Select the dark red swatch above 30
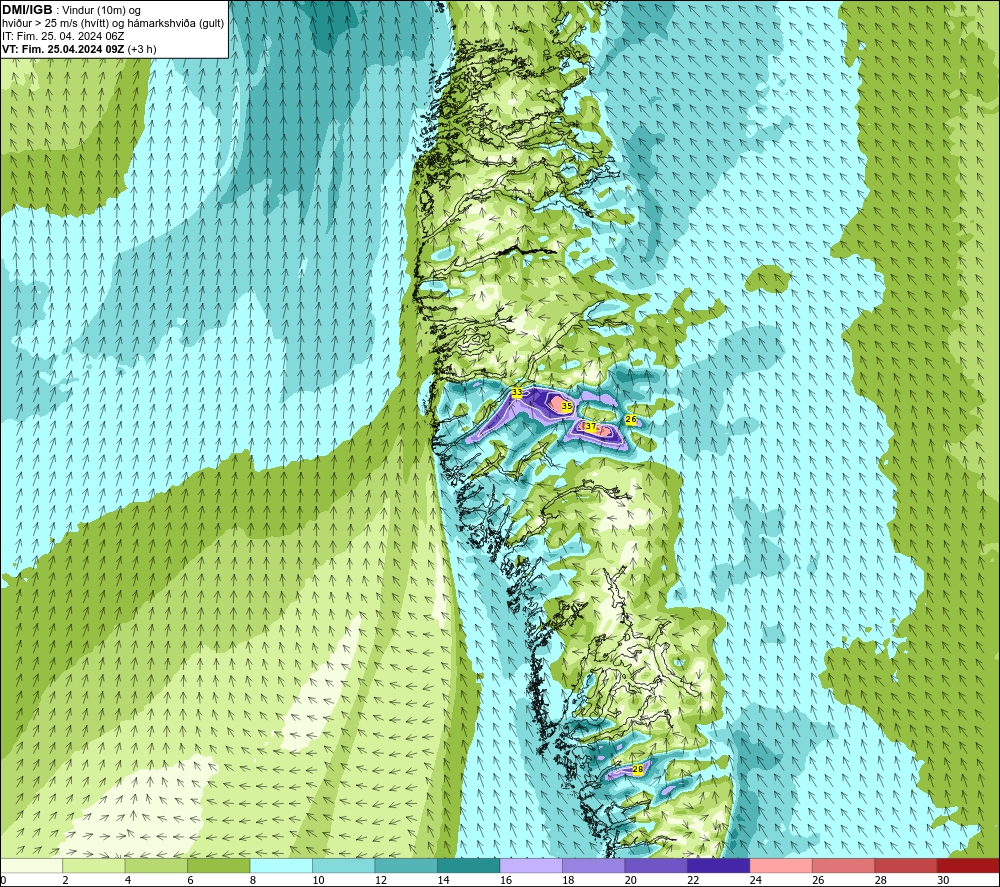1000x887 pixels. 967,865
